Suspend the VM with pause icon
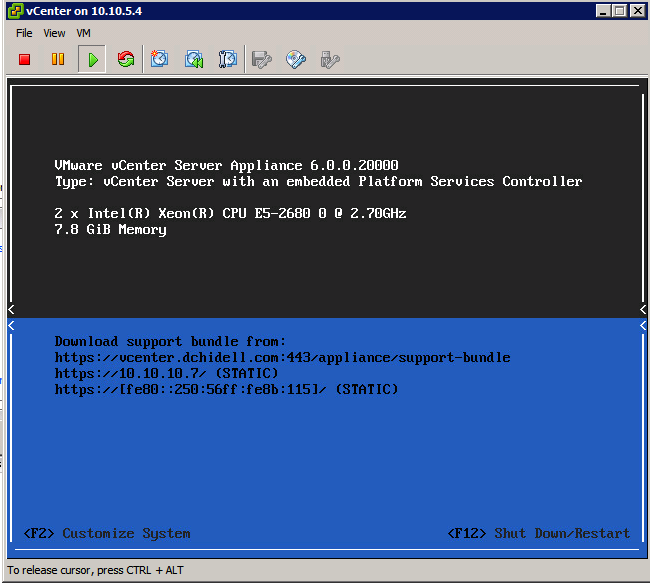 tap(58, 59)
